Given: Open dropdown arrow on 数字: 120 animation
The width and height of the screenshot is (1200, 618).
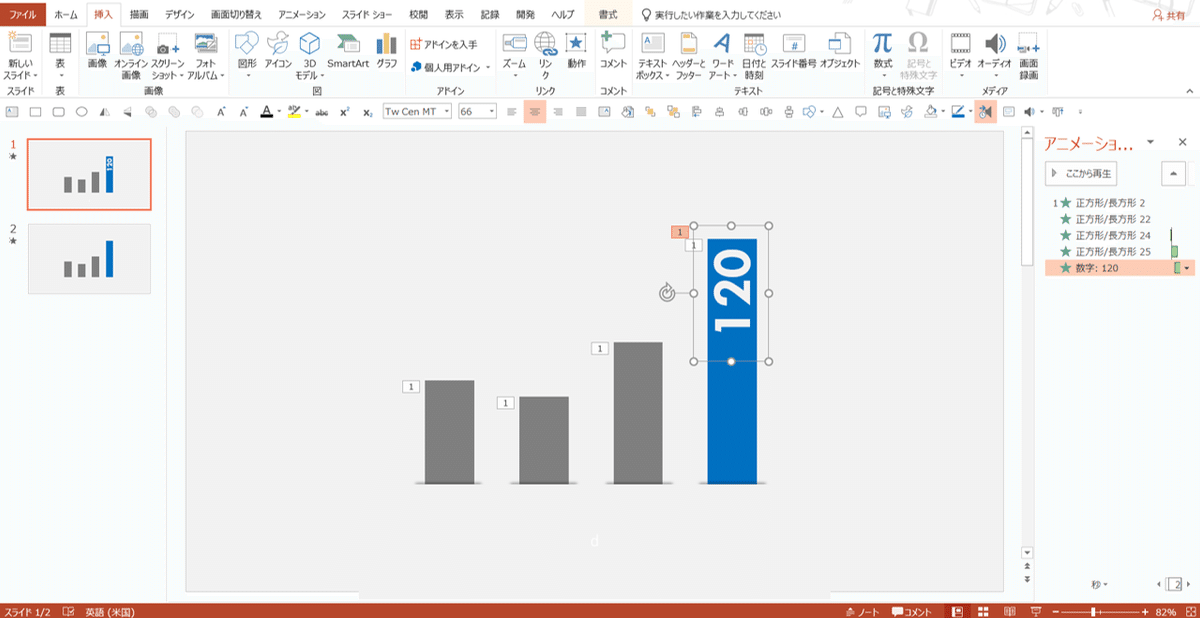Looking at the screenshot, I should (x=1188, y=268).
